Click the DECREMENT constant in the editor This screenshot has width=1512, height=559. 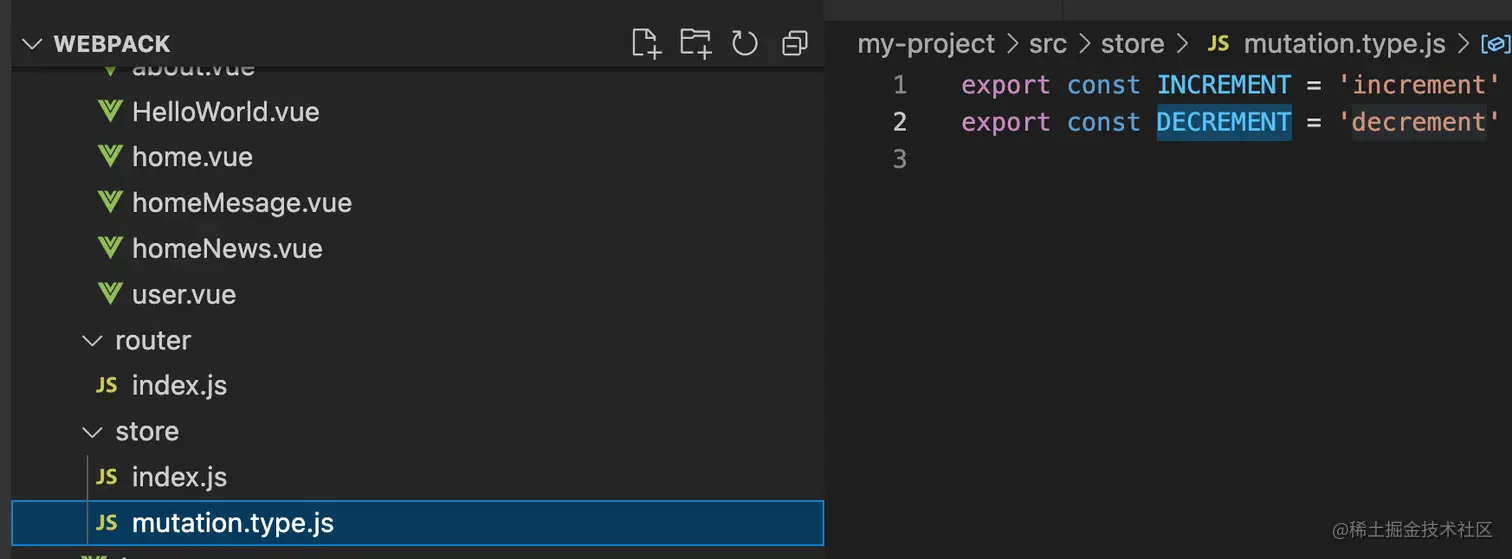click(1223, 122)
